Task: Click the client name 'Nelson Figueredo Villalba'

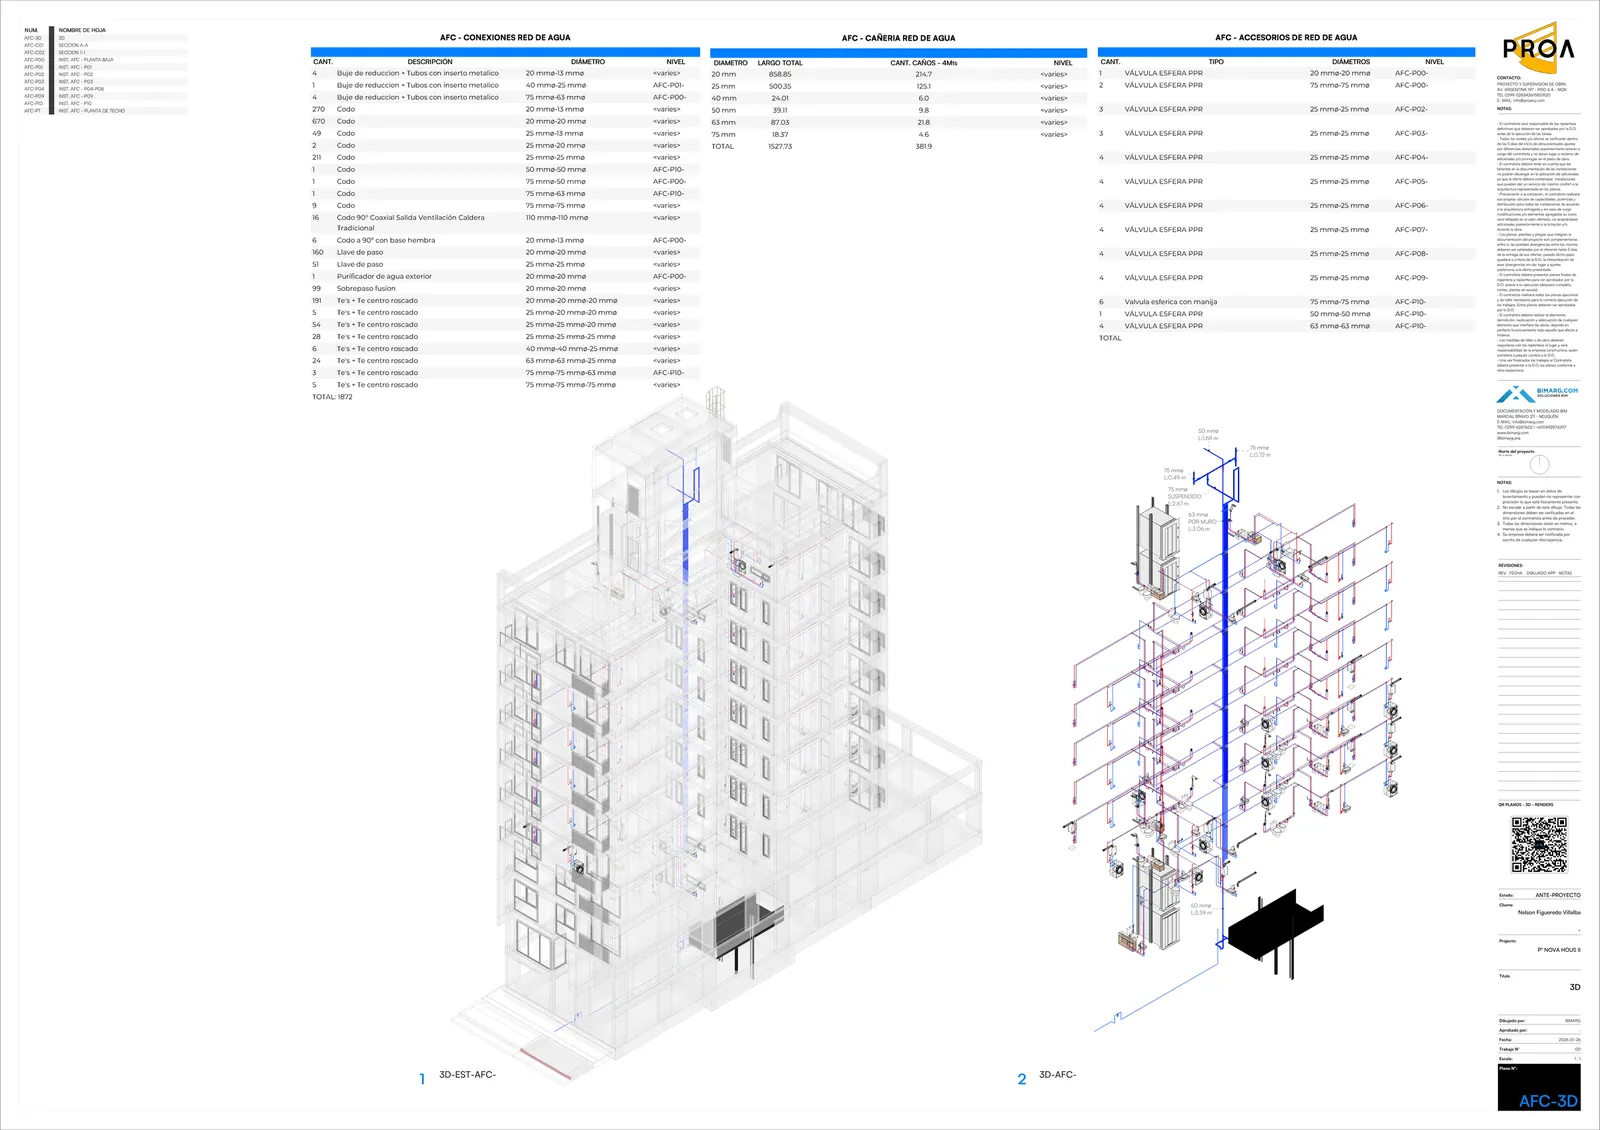Action: 1549,912
